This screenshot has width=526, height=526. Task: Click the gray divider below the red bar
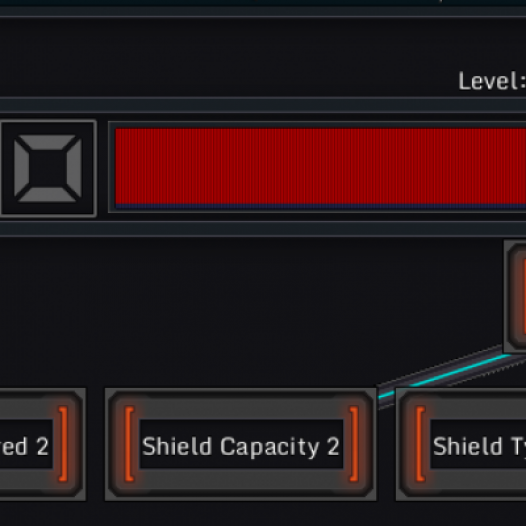pos(263,229)
